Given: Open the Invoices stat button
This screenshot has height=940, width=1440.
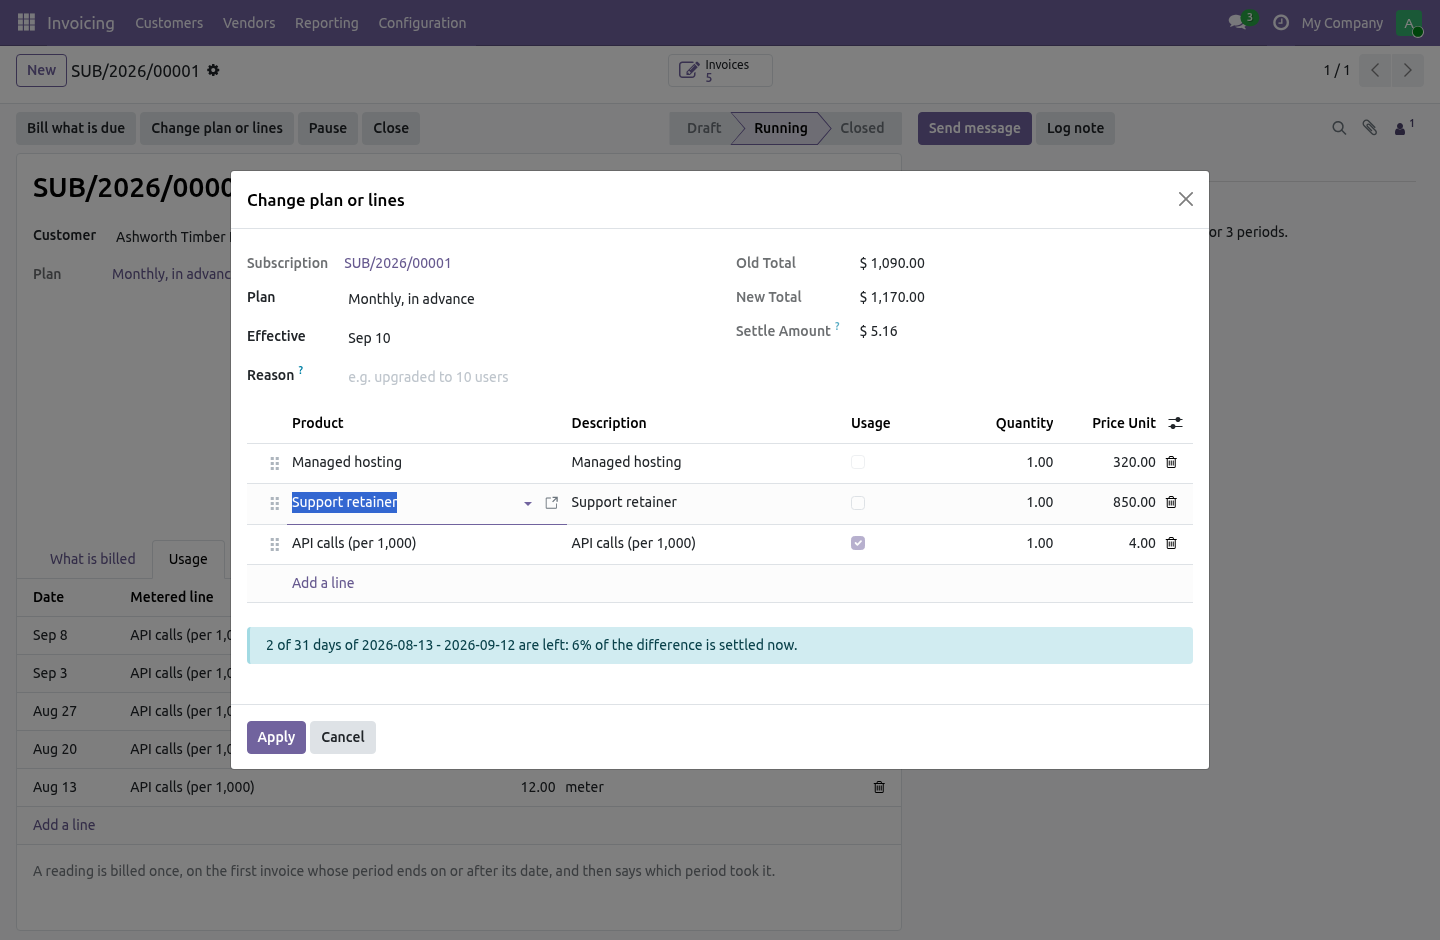Looking at the screenshot, I should (720, 70).
